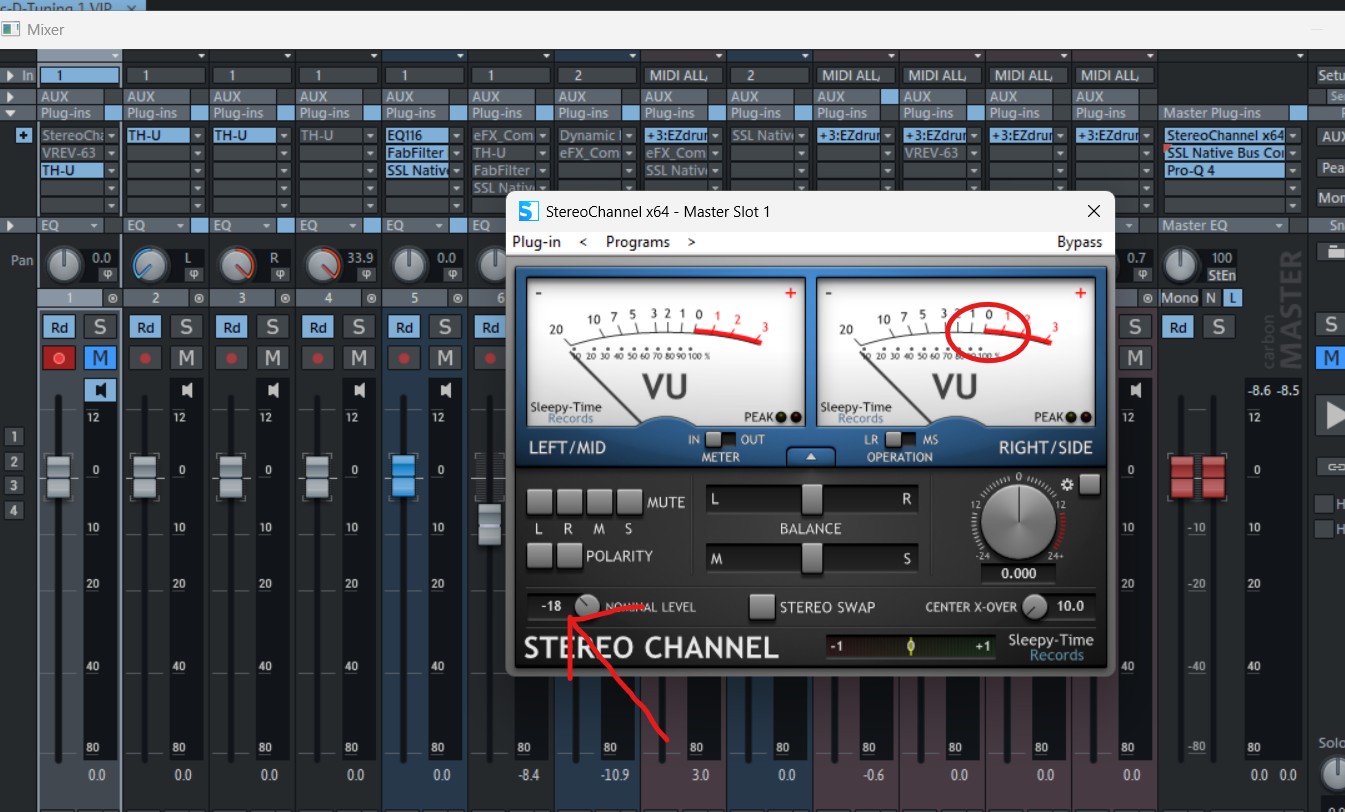The image size is (1345, 812).
Task: Mute the L channel in StereoChannel
Action: coord(539,501)
